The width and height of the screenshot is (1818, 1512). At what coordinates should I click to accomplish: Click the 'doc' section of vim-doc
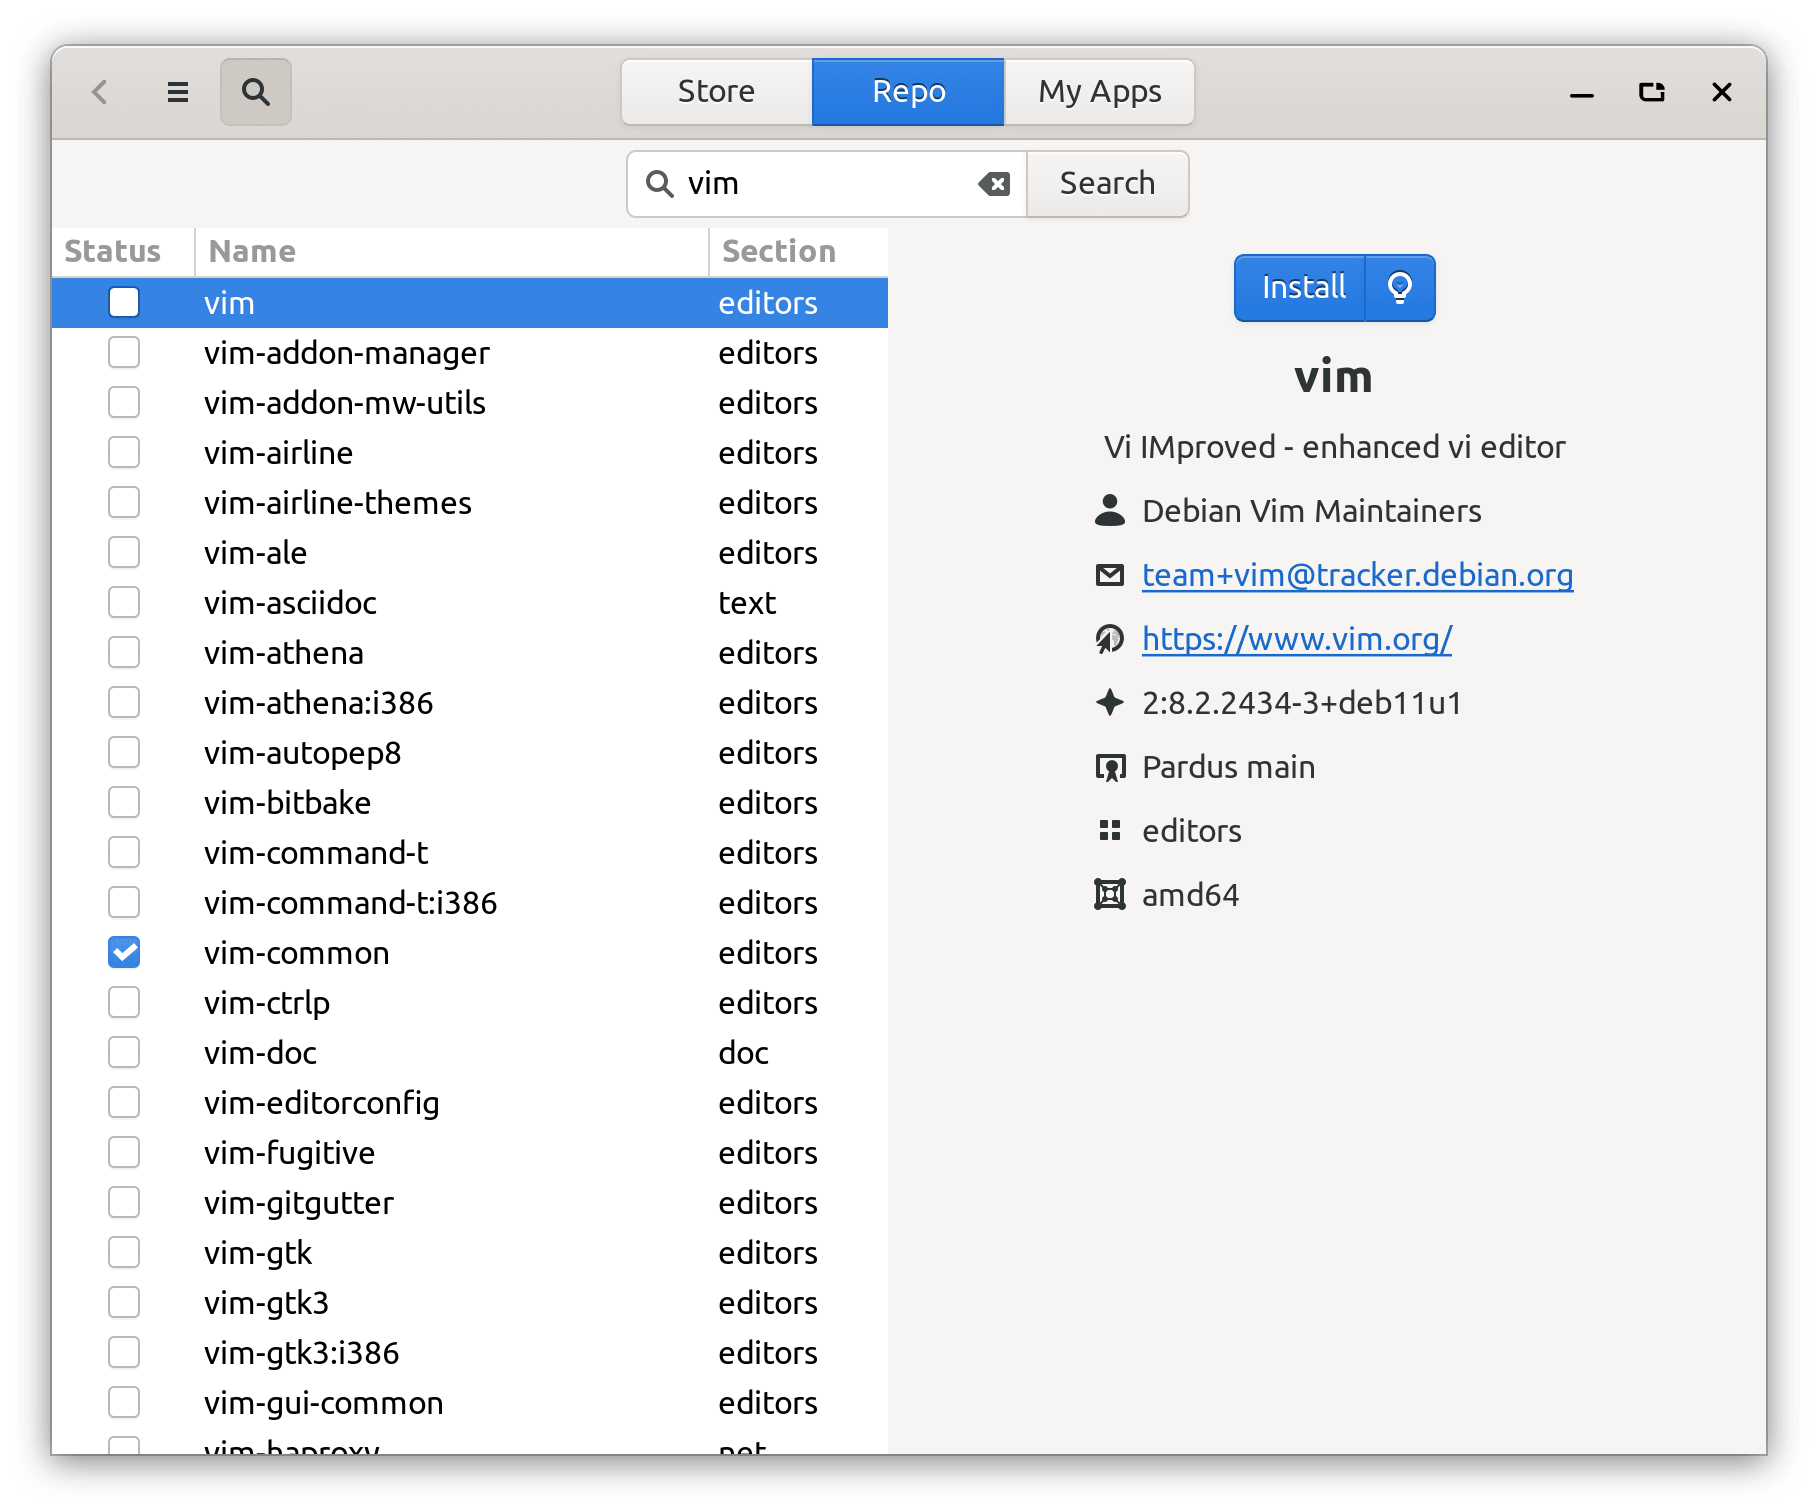pyautogui.click(x=743, y=1052)
